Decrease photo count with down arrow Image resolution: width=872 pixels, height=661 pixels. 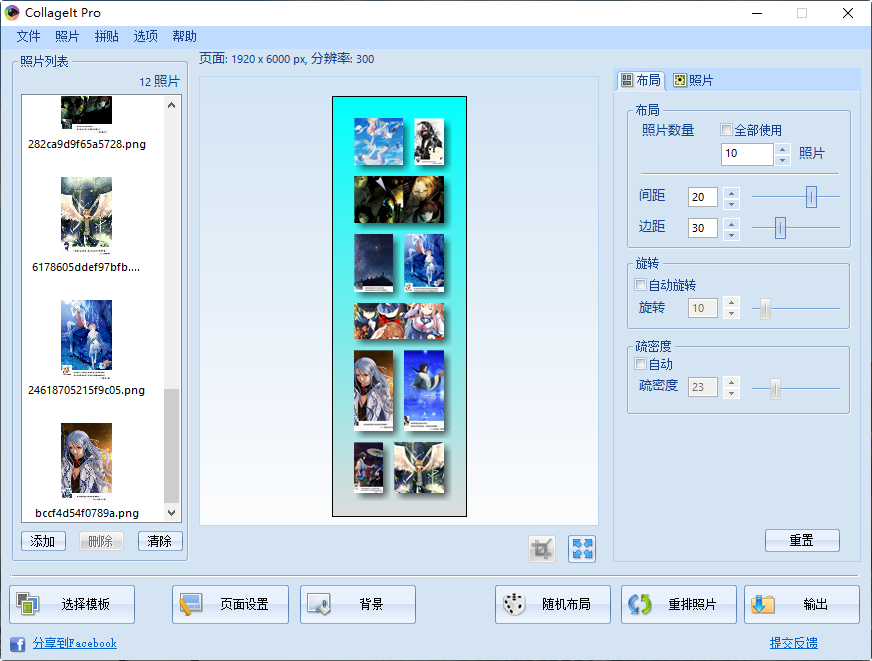pos(782,160)
